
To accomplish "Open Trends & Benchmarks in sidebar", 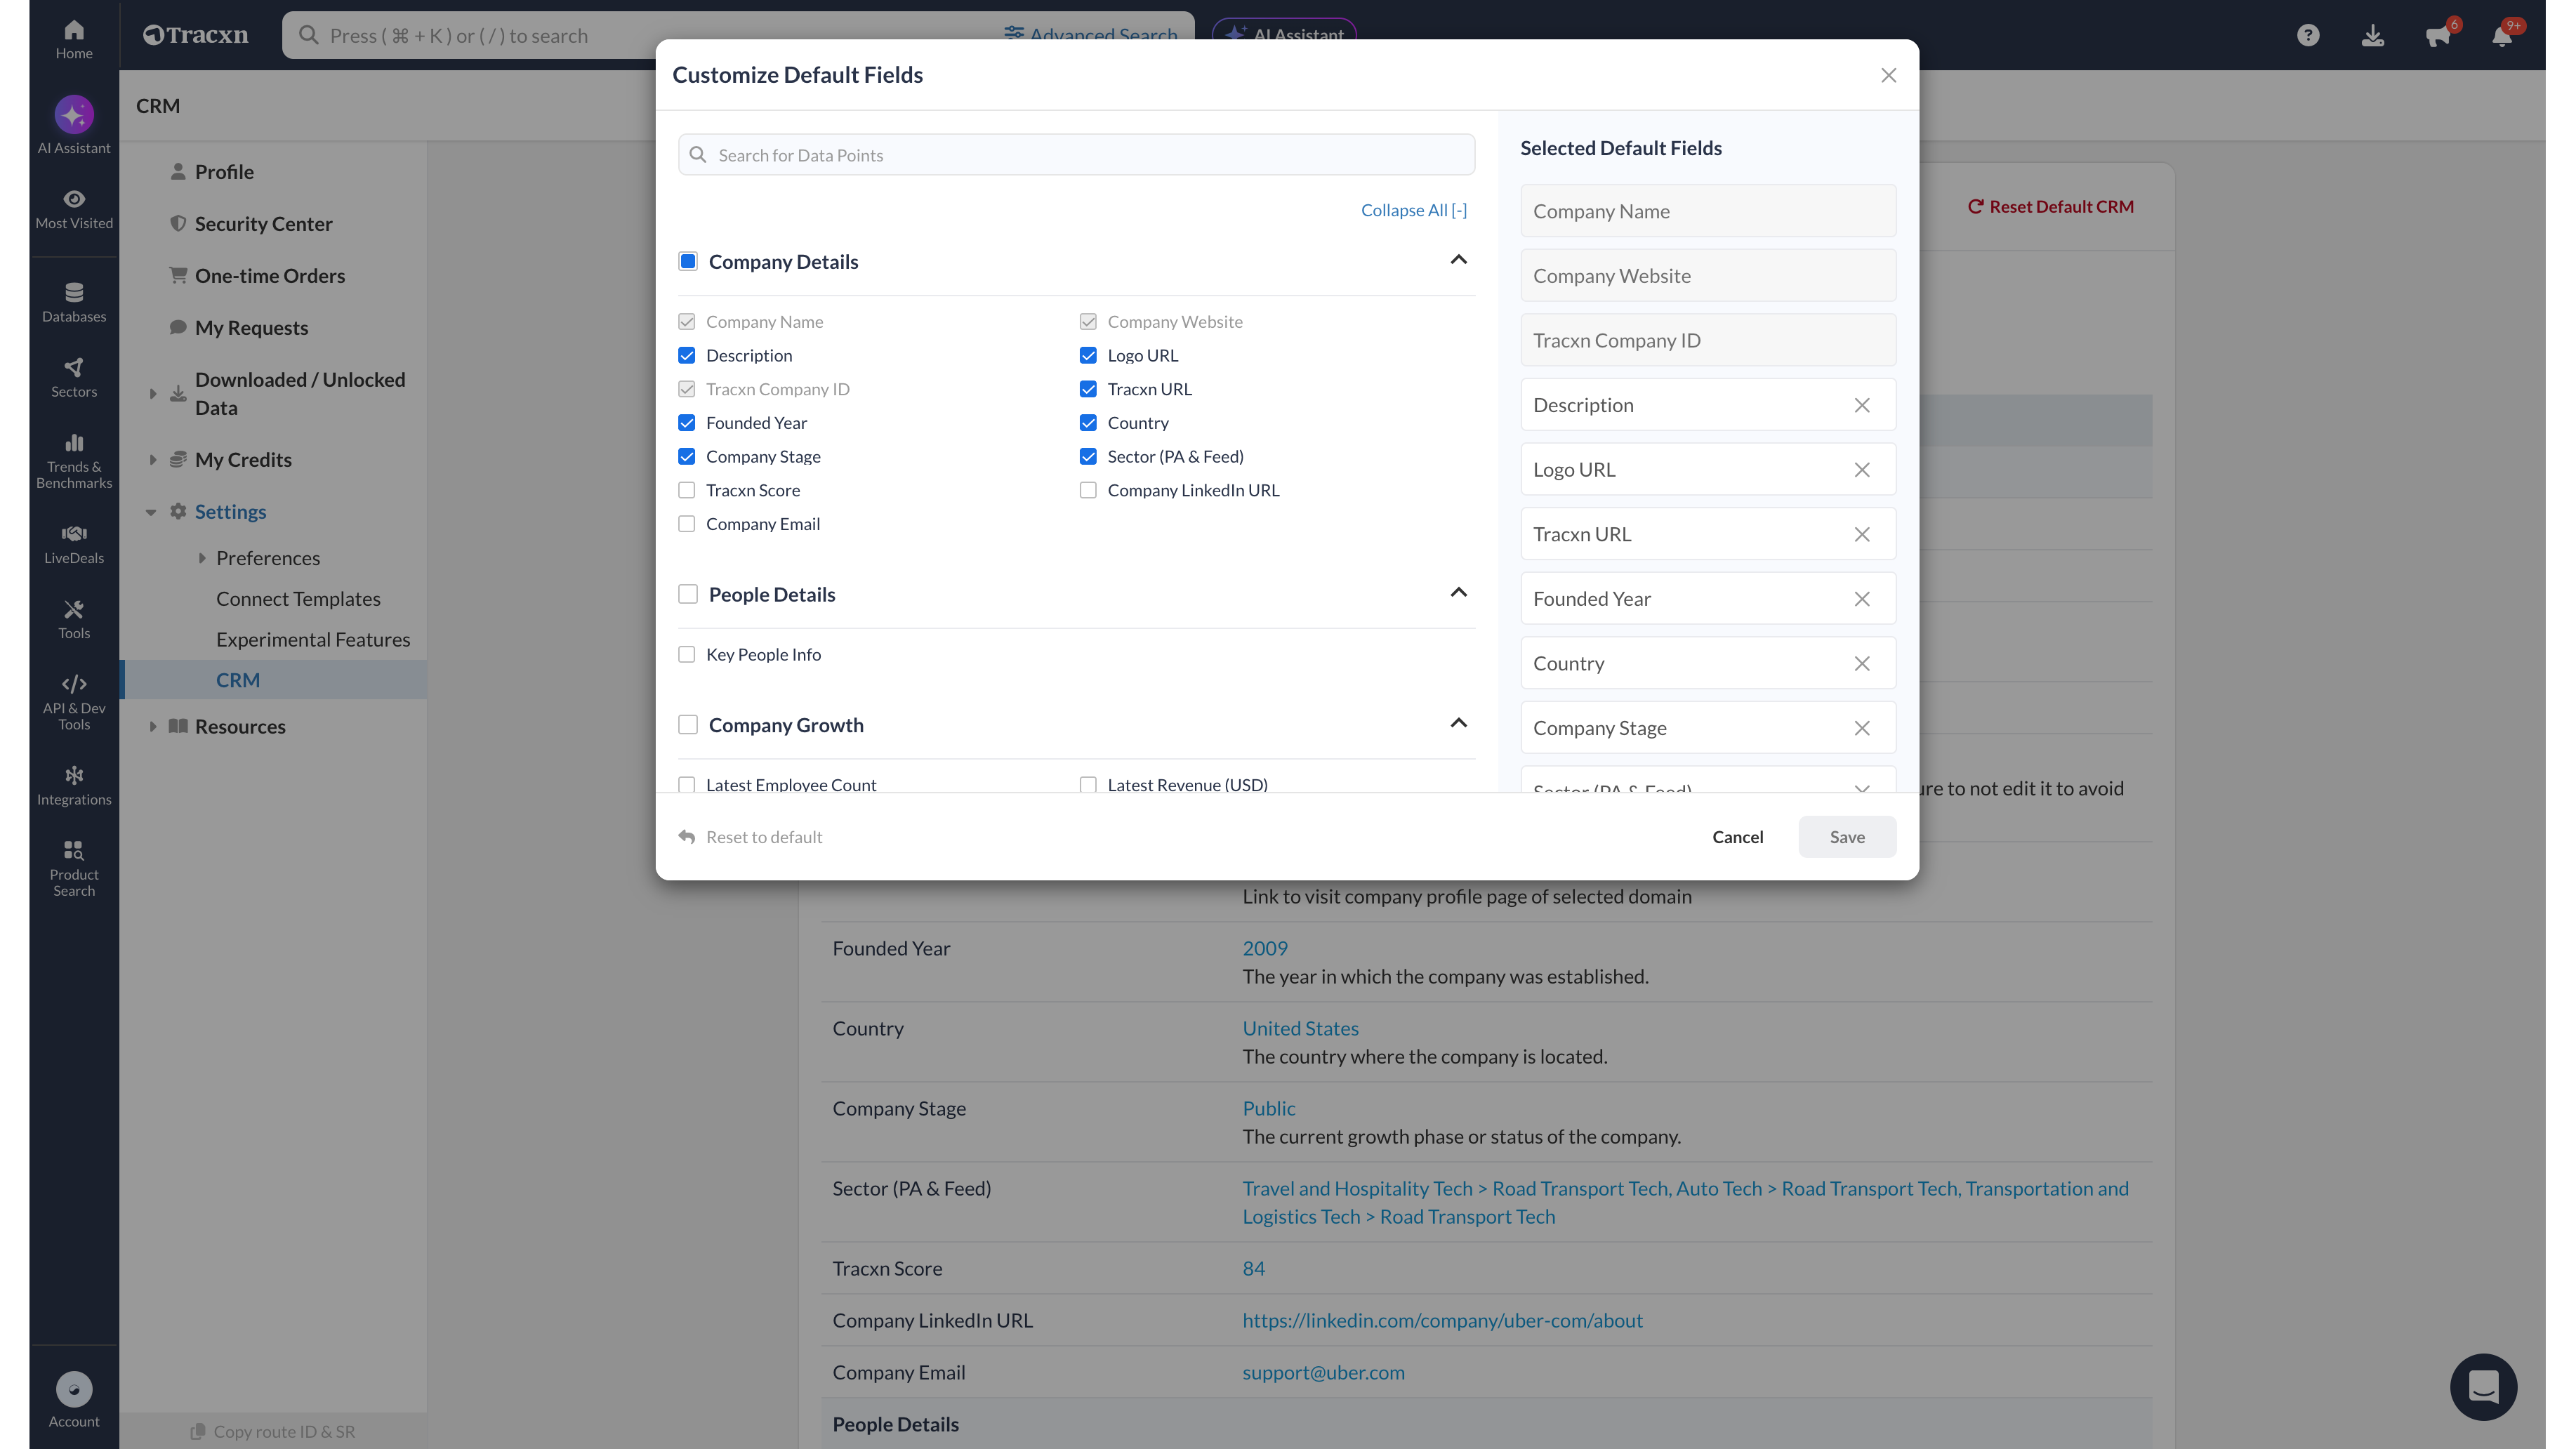I will 74,461.
